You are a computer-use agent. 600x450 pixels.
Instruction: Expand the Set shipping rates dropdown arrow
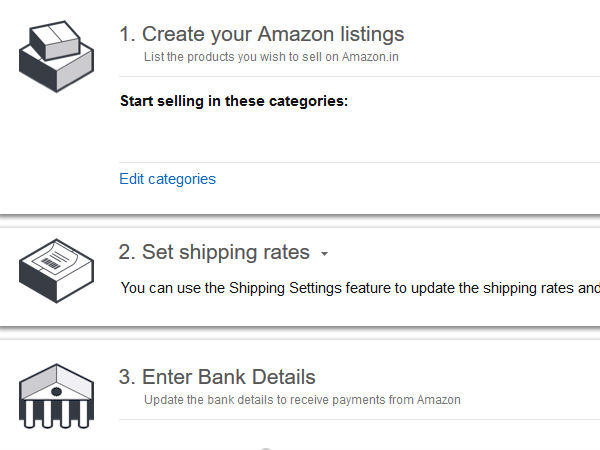(x=324, y=254)
